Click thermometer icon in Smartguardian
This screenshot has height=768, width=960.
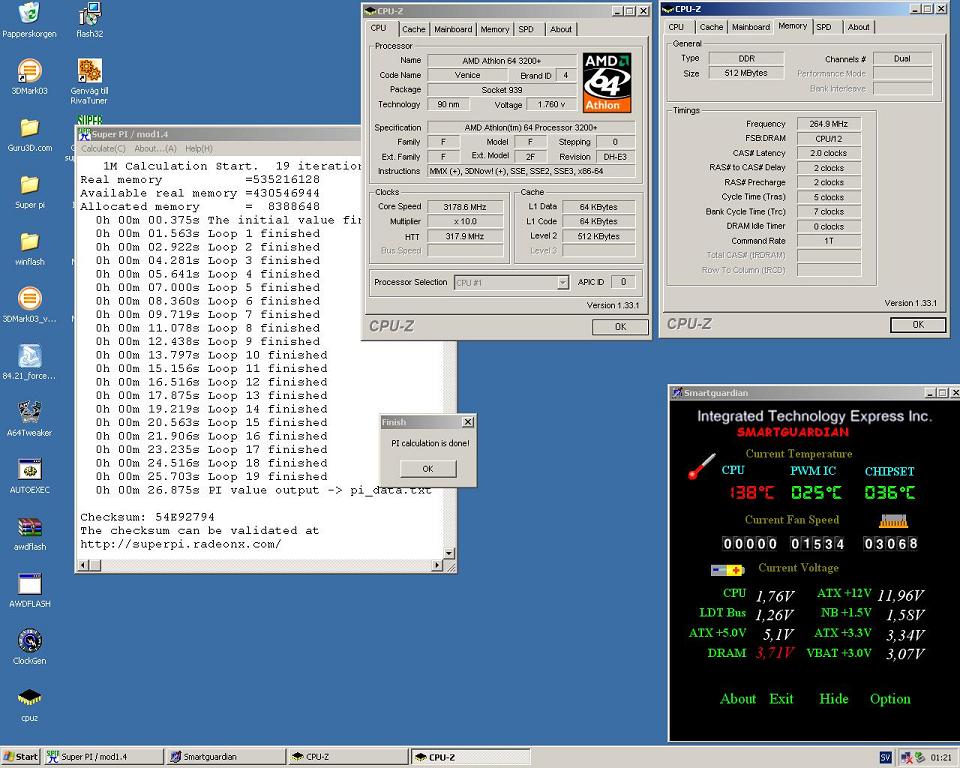pyautogui.click(x=701, y=467)
